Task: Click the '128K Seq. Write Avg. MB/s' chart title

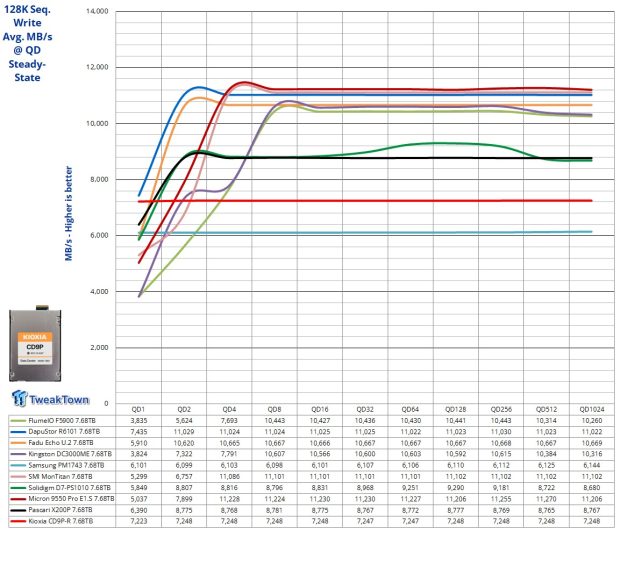Action: 27,44
